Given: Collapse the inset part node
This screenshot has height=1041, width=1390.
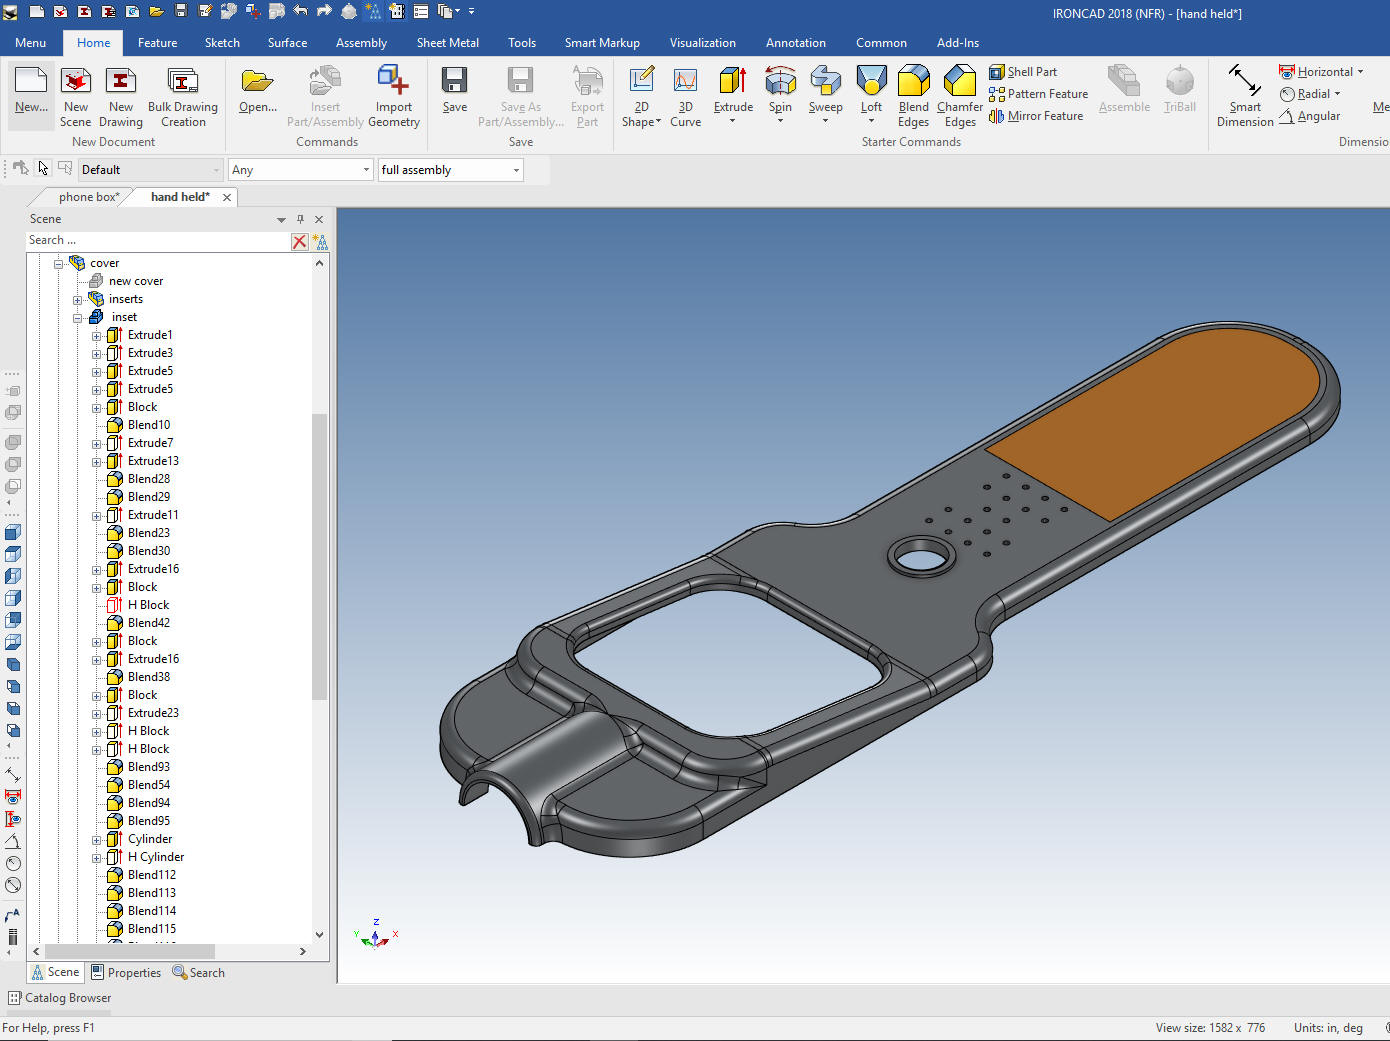Looking at the screenshot, I should (77, 318).
